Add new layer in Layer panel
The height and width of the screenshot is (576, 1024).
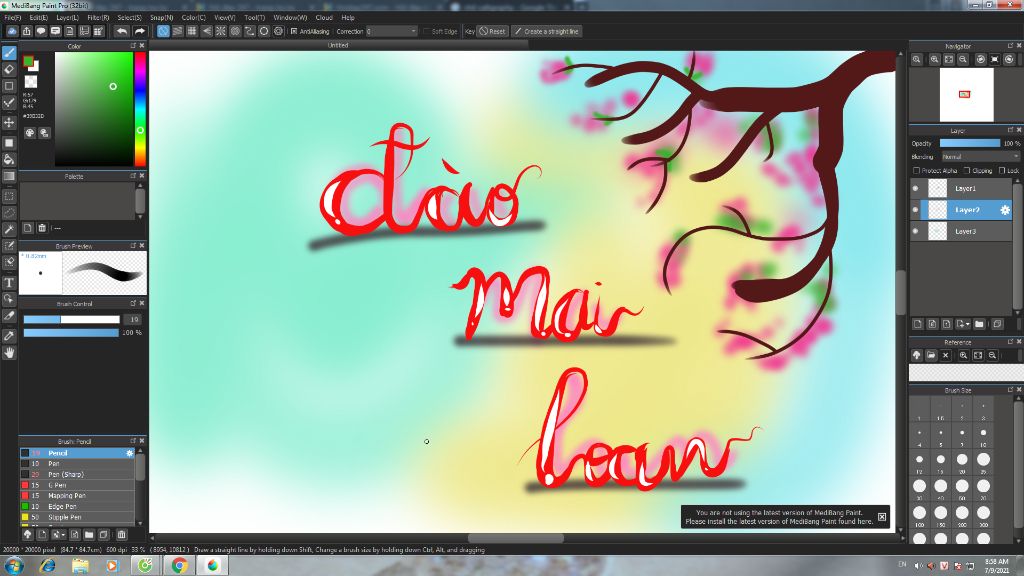[918, 324]
